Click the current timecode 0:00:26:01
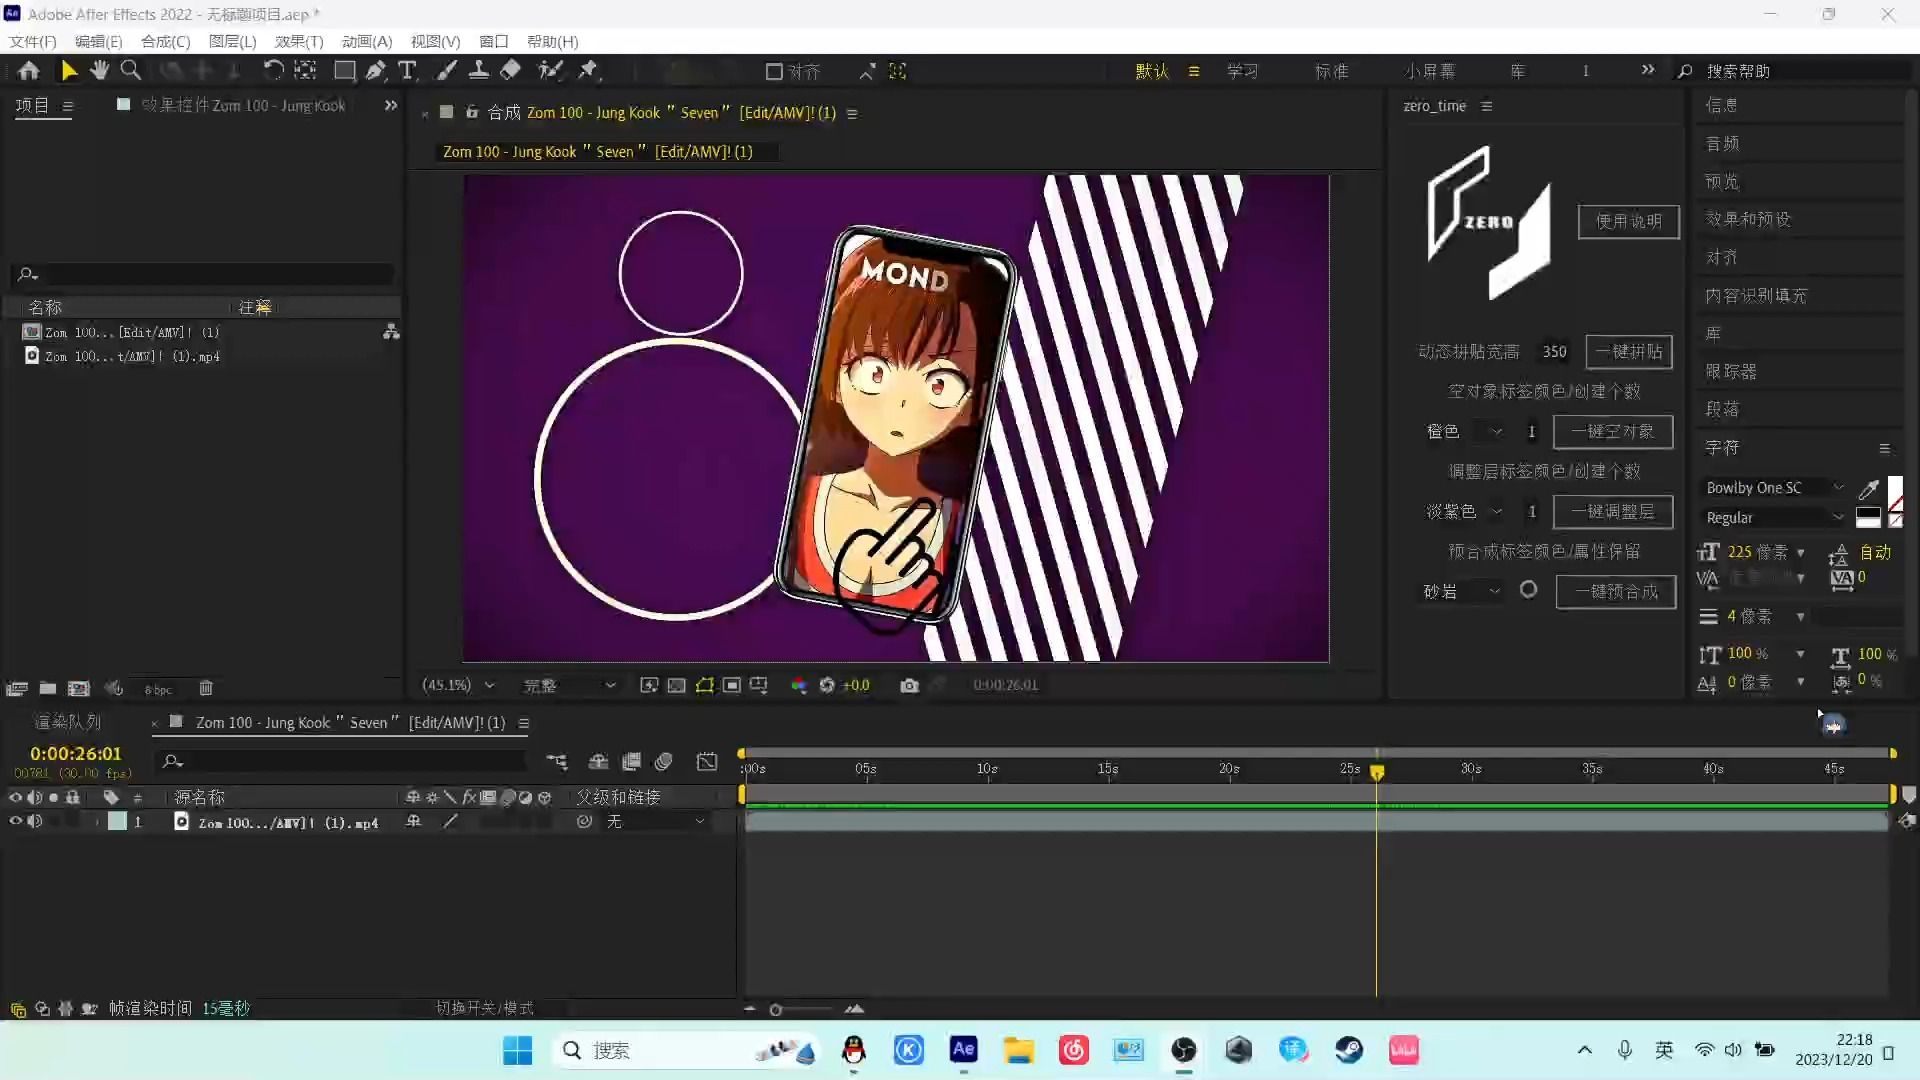Screen dimensions: 1920x1080 pos(76,753)
